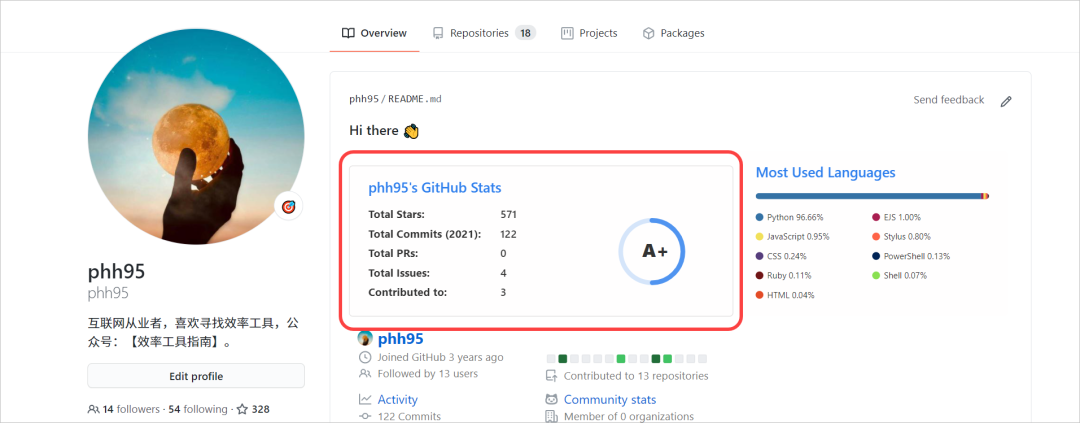The height and width of the screenshot is (423, 1080).
Task: Click the Ruby 0.11% language entry
Action: coord(783,276)
